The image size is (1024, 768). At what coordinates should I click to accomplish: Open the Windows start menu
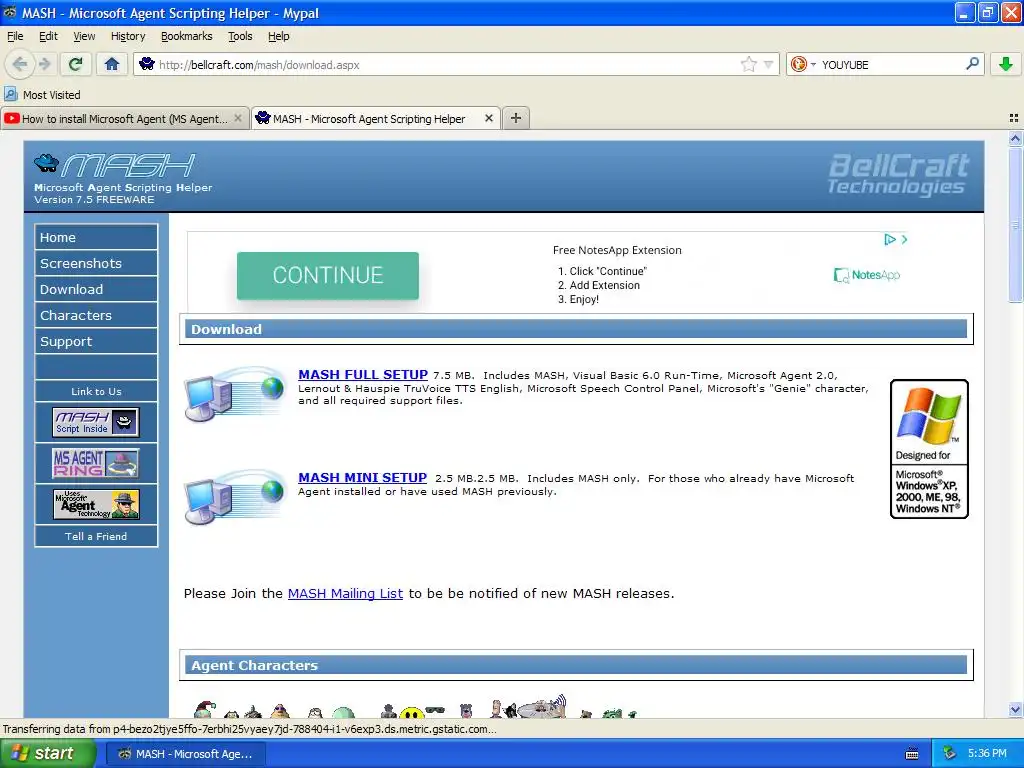tap(48, 754)
